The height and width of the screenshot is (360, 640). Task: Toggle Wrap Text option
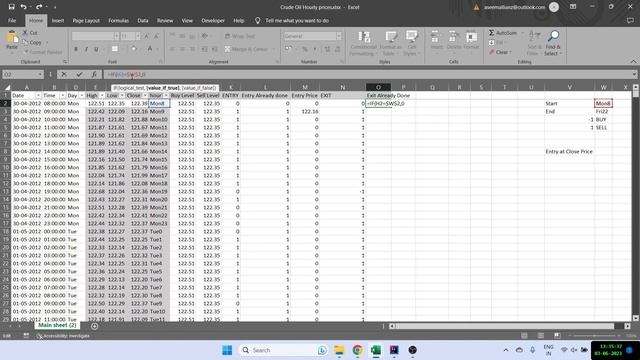[240, 36]
